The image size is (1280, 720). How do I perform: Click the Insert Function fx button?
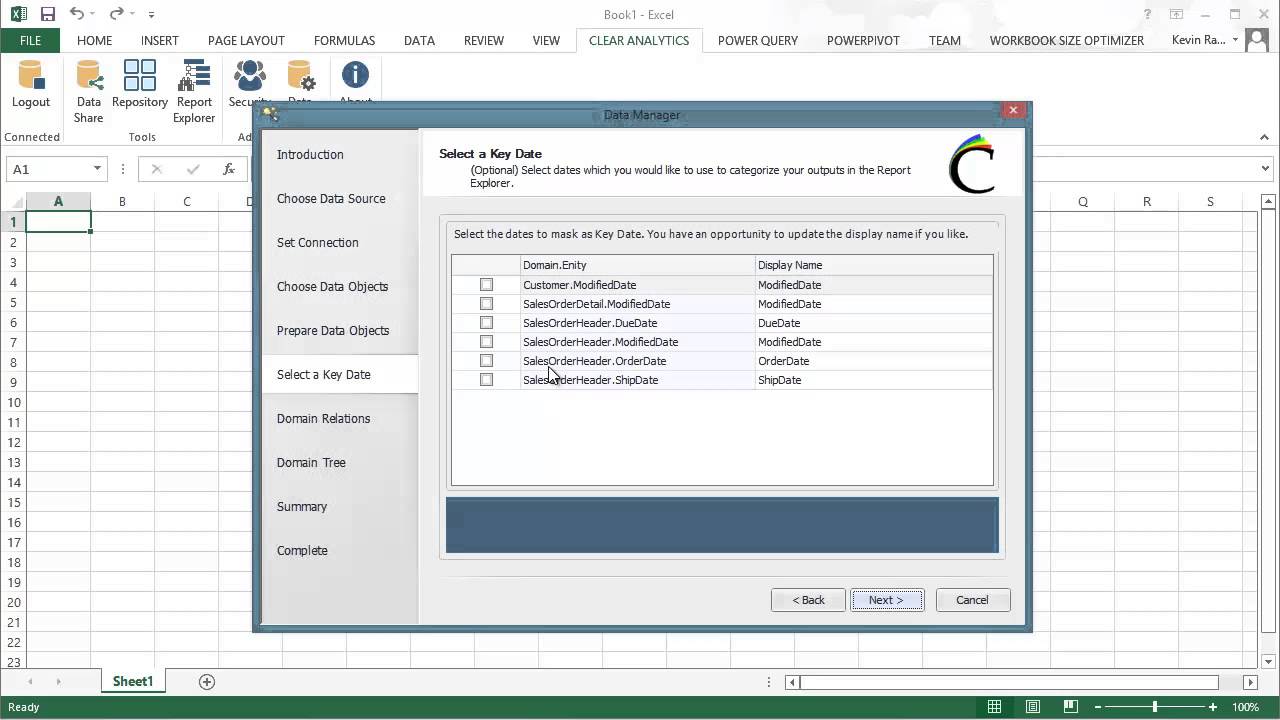(x=229, y=169)
